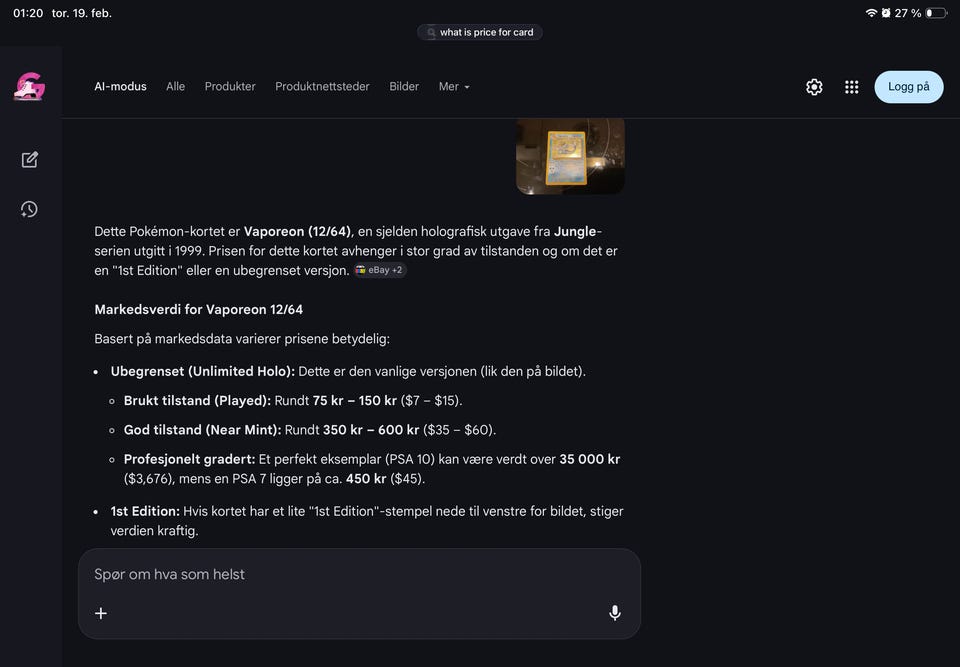Tap the date 'tor. 19. feb.'

click(x=81, y=13)
